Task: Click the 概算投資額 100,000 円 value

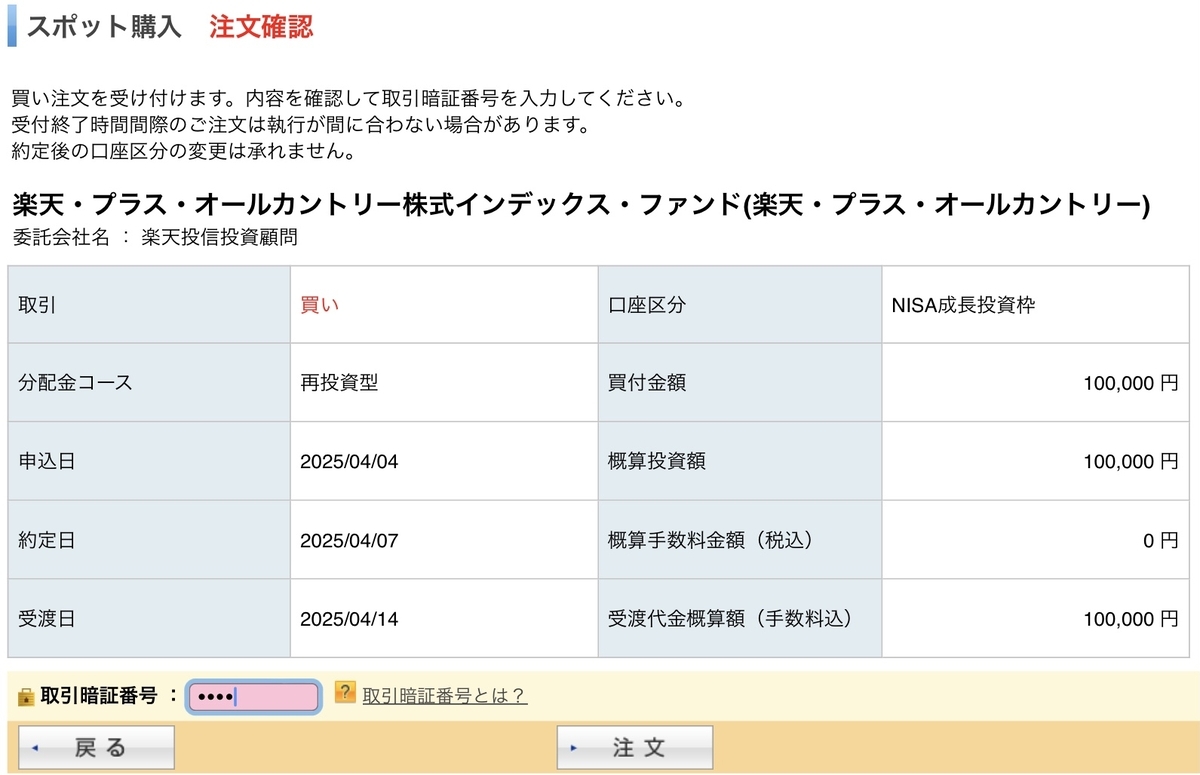Action: (x=1130, y=462)
